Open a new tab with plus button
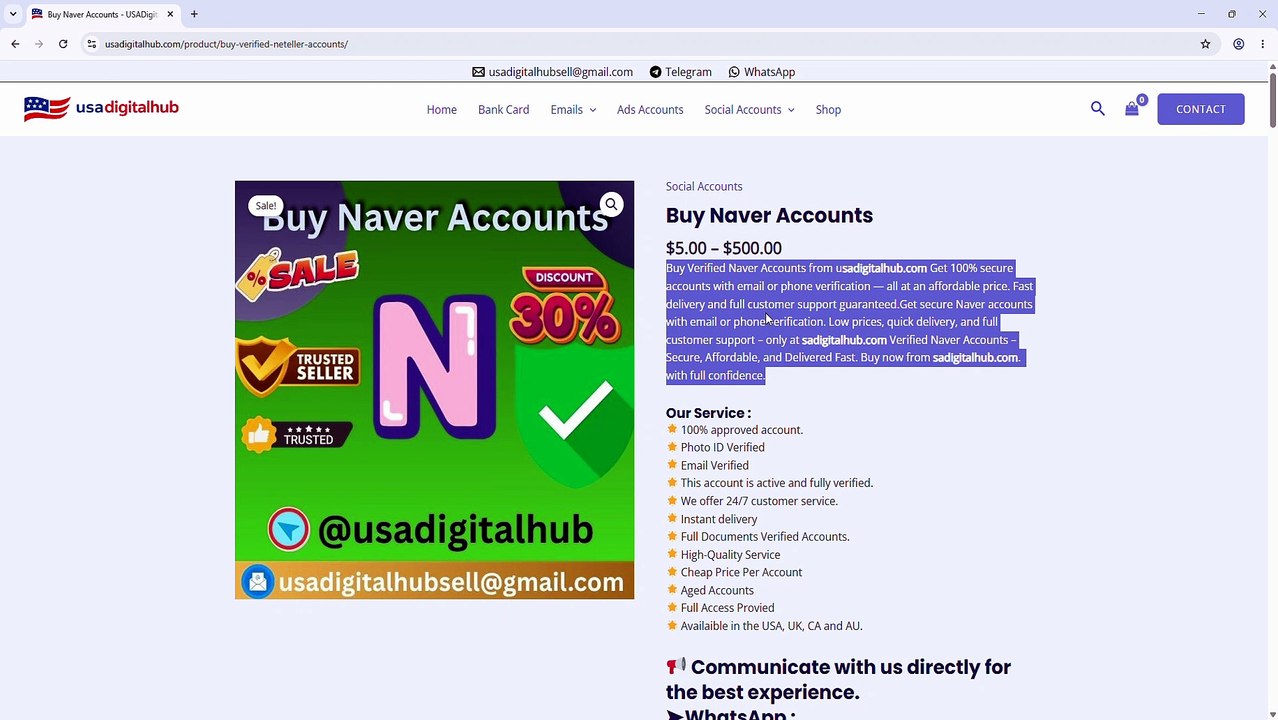Viewport: 1278px width, 720px height. 194,14
